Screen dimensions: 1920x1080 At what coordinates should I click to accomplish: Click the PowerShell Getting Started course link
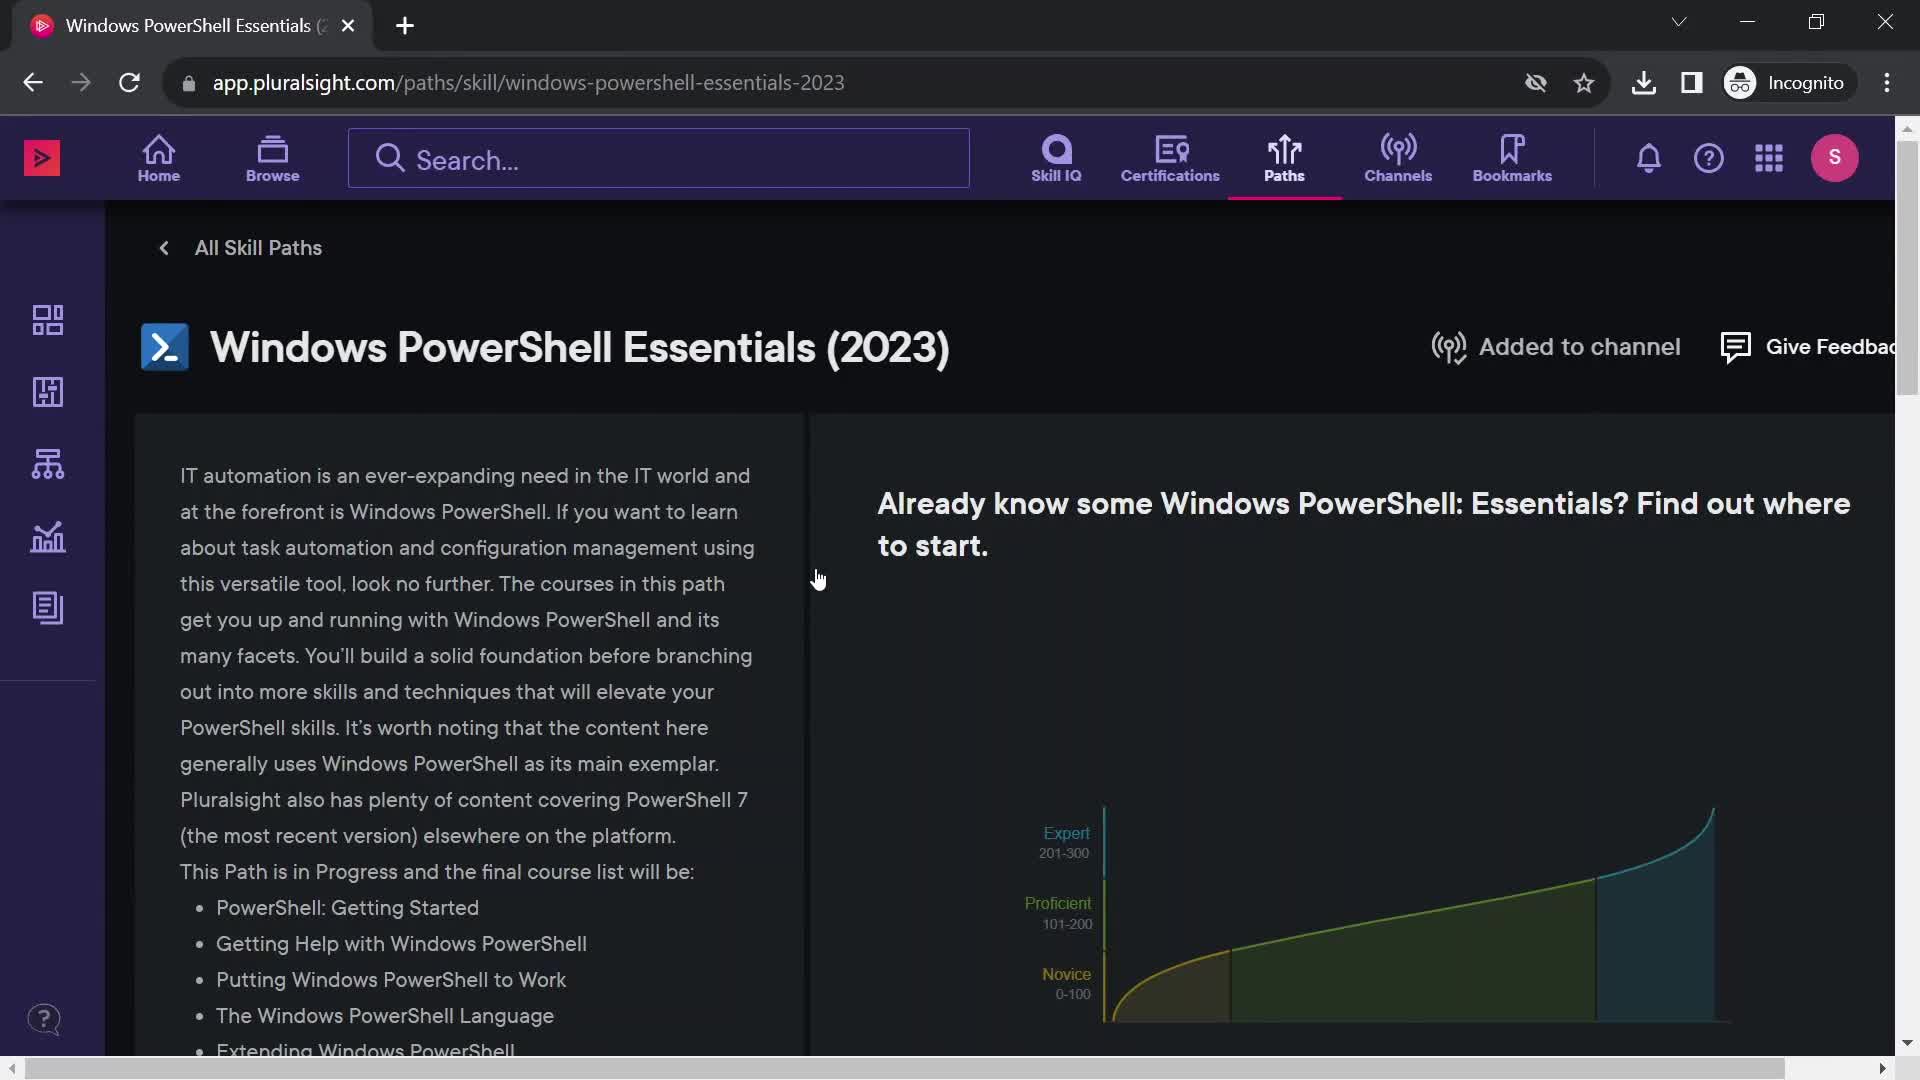pyautogui.click(x=347, y=907)
